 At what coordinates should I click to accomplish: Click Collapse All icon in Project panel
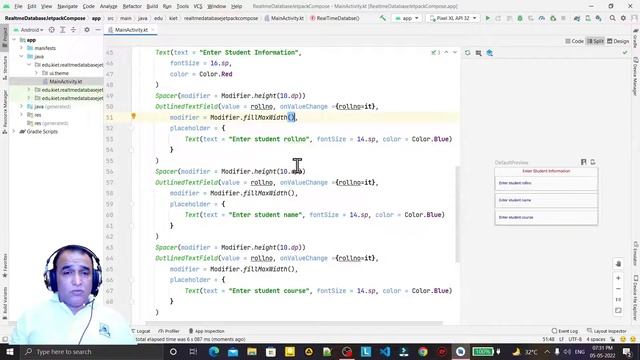click(x=73, y=30)
